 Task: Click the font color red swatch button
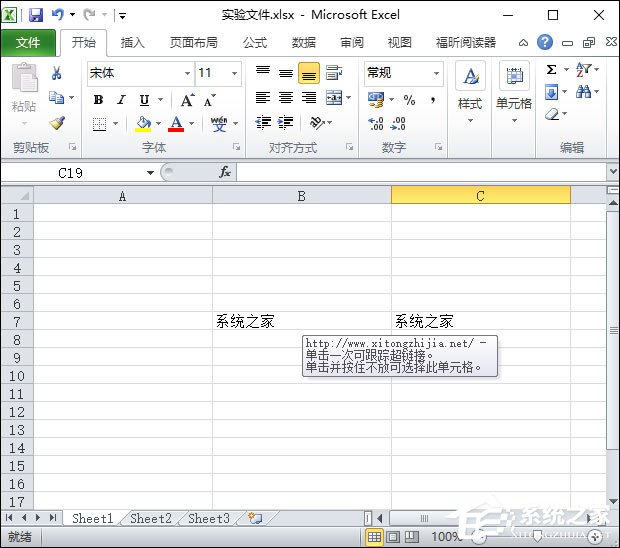(x=176, y=124)
